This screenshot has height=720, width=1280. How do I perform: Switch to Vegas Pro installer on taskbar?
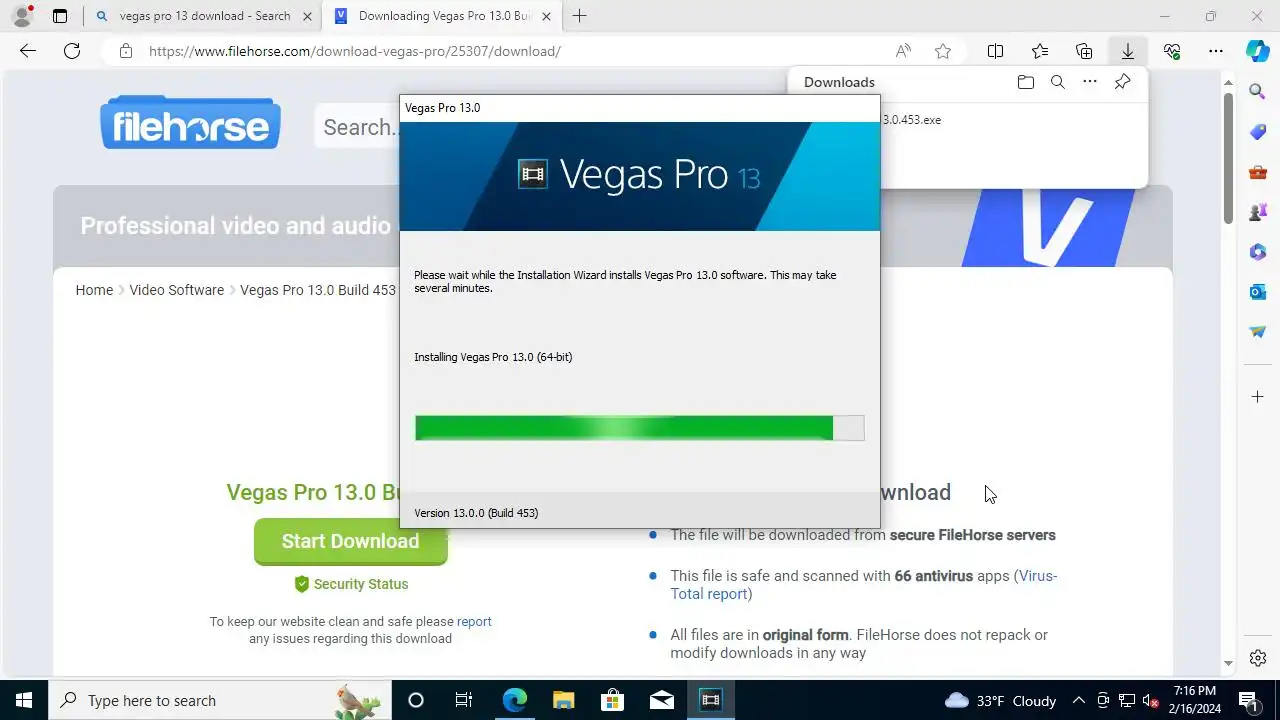(x=710, y=700)
